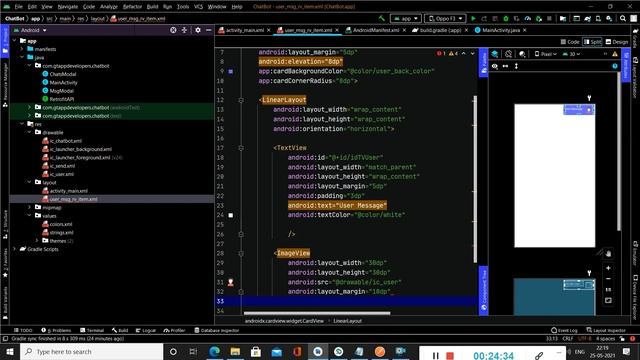Collapse the drawable folder
The image size is (640, 360).
tap(29, 132)
